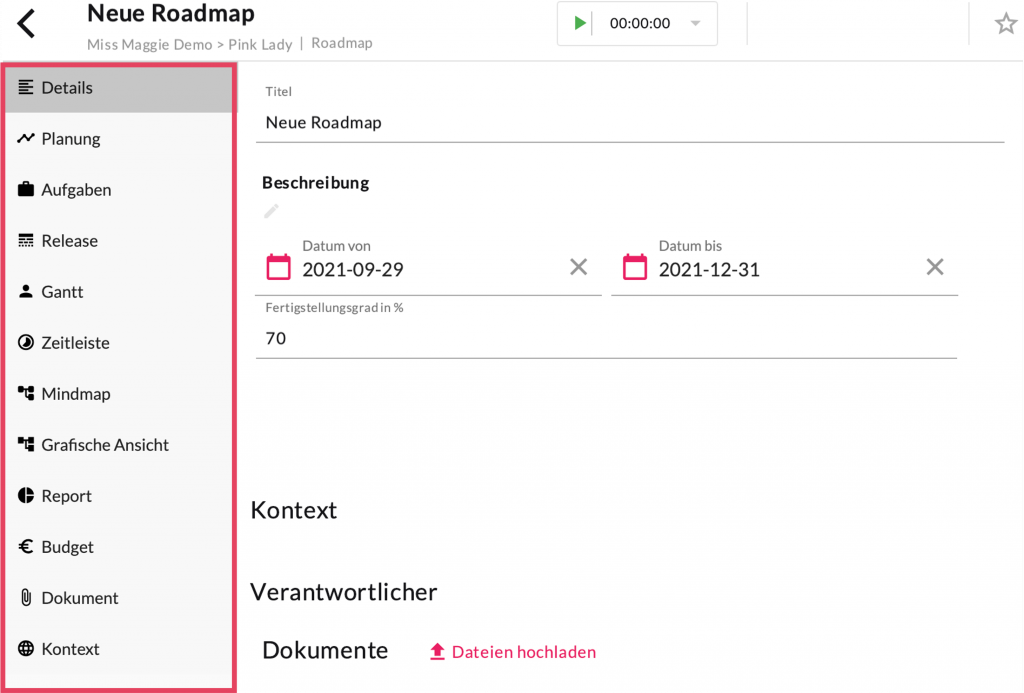1024x693 pixels.
Task: Edit Beschreibung with the pencil icon
Action: [x=271, y=211]
